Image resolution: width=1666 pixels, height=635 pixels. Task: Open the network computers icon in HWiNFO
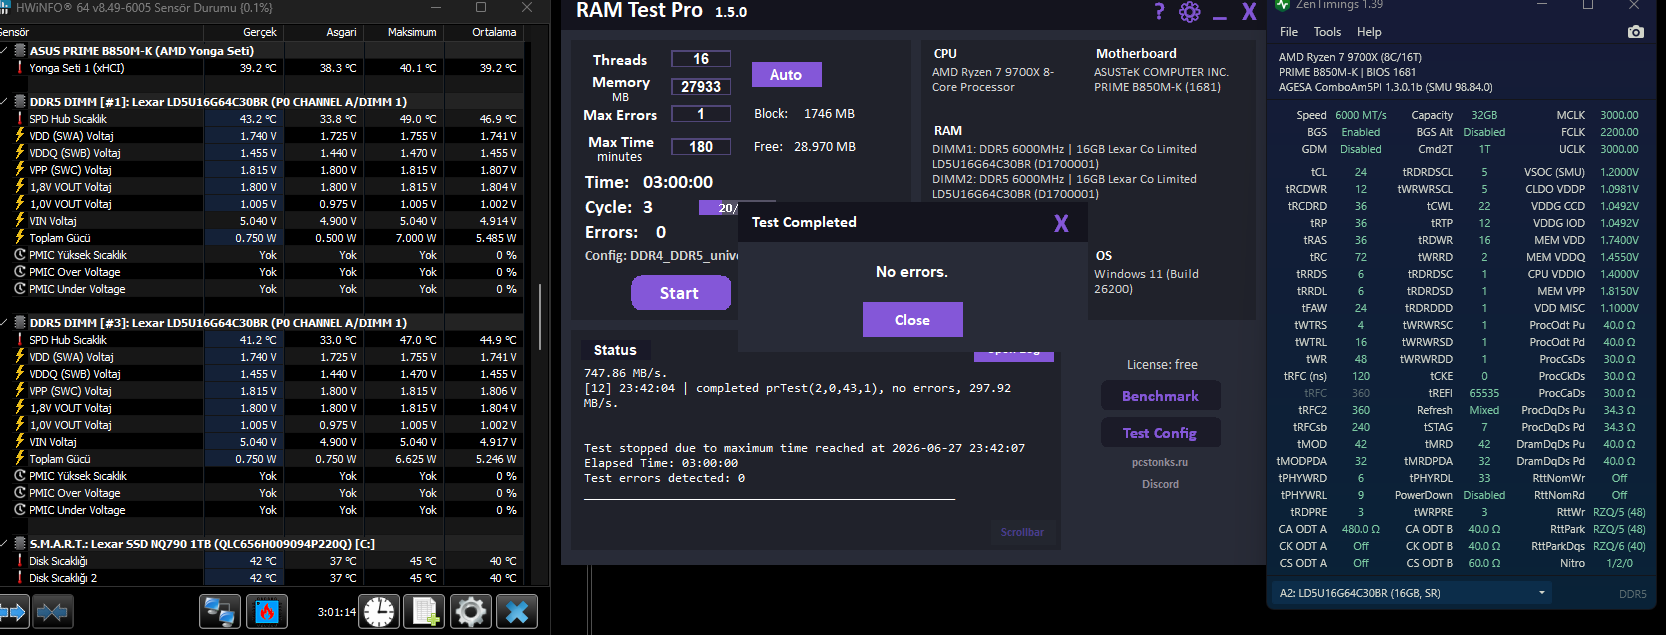(x=220, y=611)
